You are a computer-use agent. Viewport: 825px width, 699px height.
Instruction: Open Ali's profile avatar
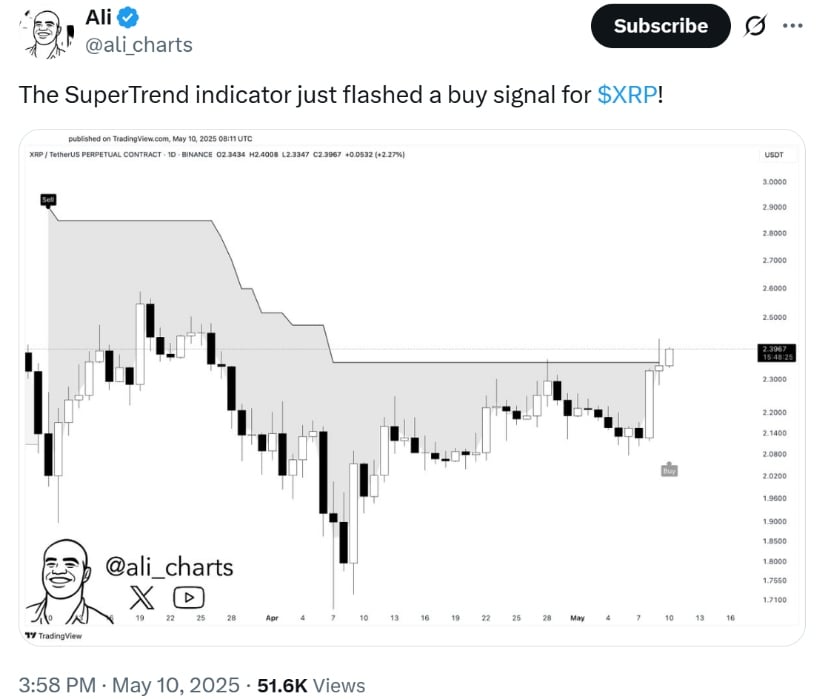coord(45,33)
